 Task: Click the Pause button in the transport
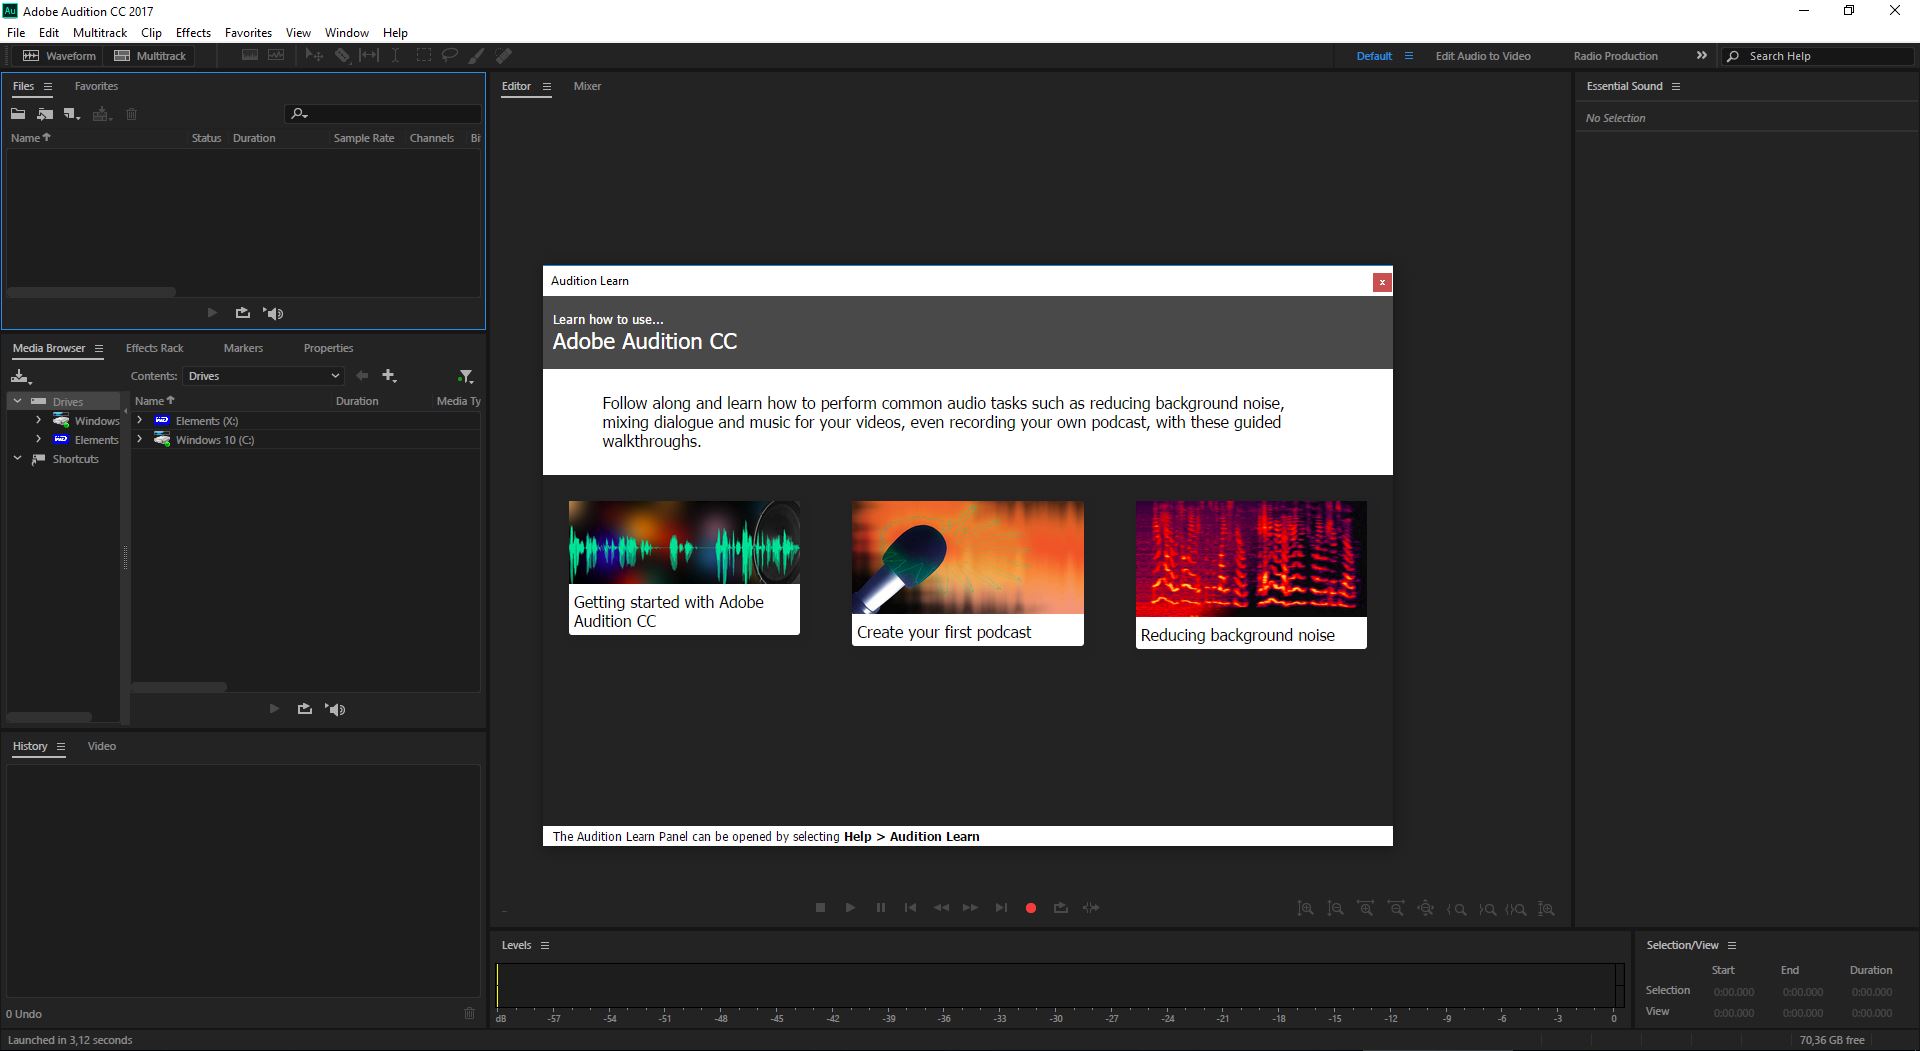(x=880, y=908)
